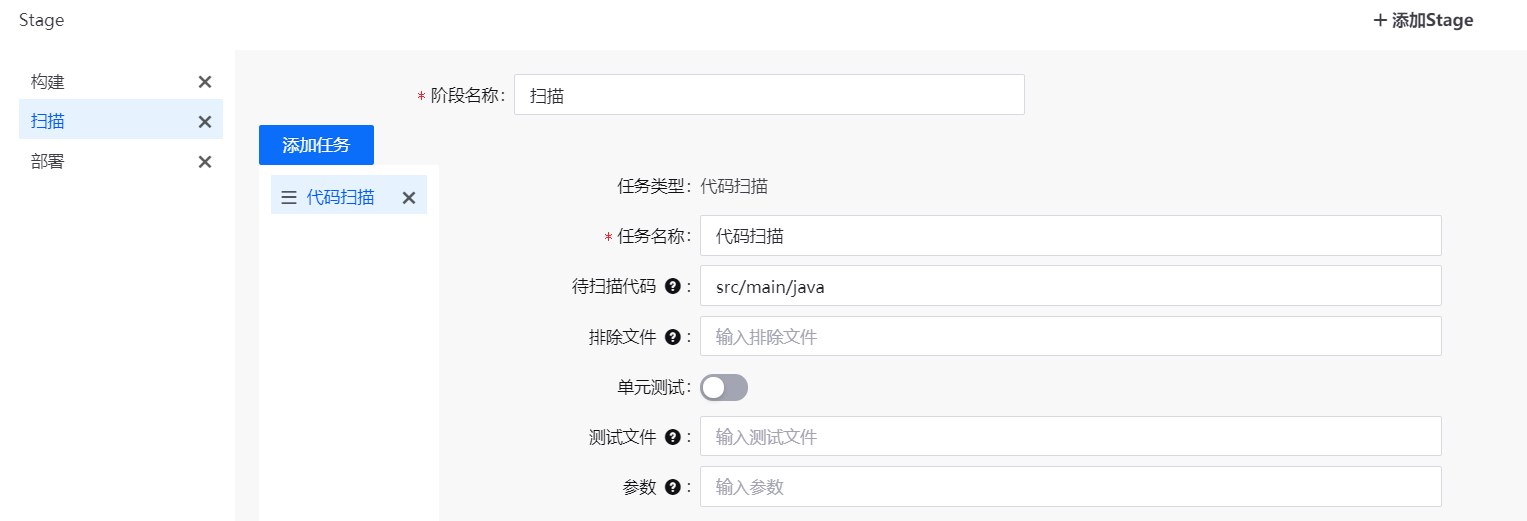1527x521 pixels.
Task: Click the drag handle icon beside 代码扫描
Action: click(289, 198)
